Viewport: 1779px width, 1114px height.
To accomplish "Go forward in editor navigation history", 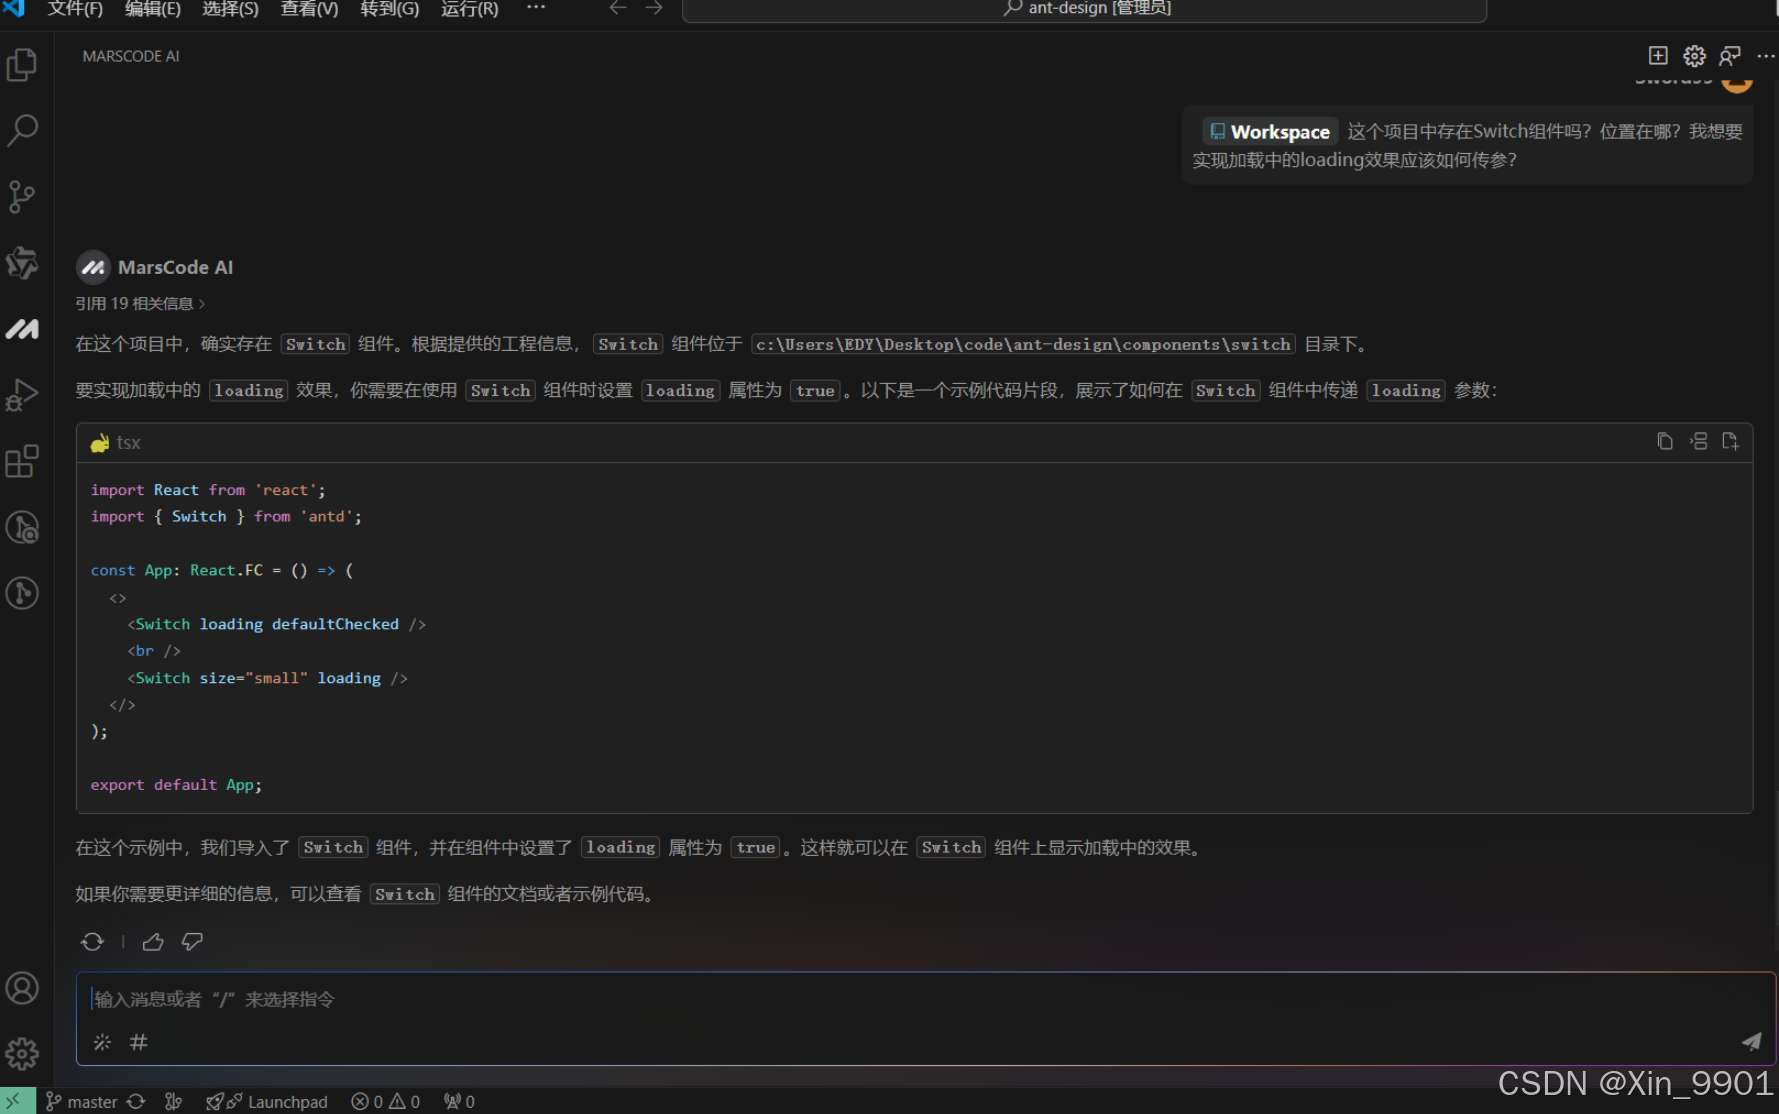I will (654, 8).
